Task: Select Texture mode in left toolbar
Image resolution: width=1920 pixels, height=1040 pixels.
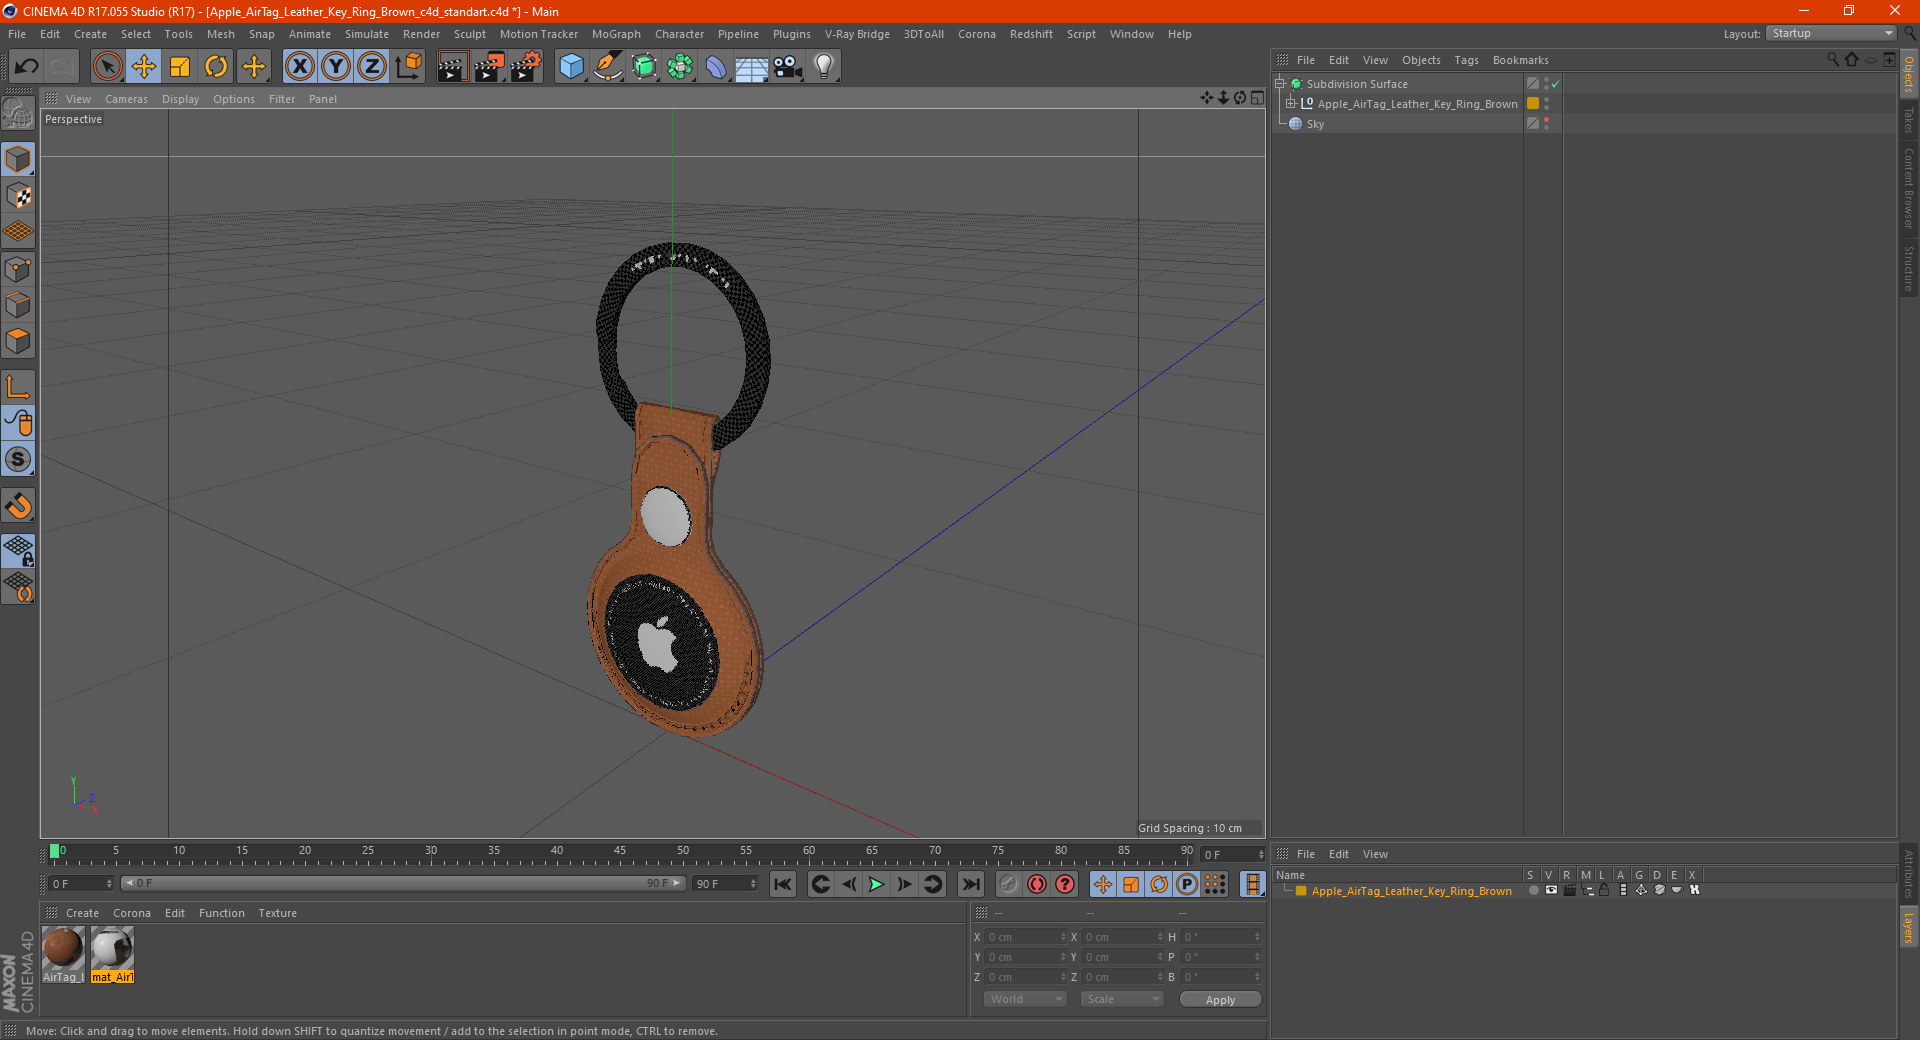Action: click(18, 196)
